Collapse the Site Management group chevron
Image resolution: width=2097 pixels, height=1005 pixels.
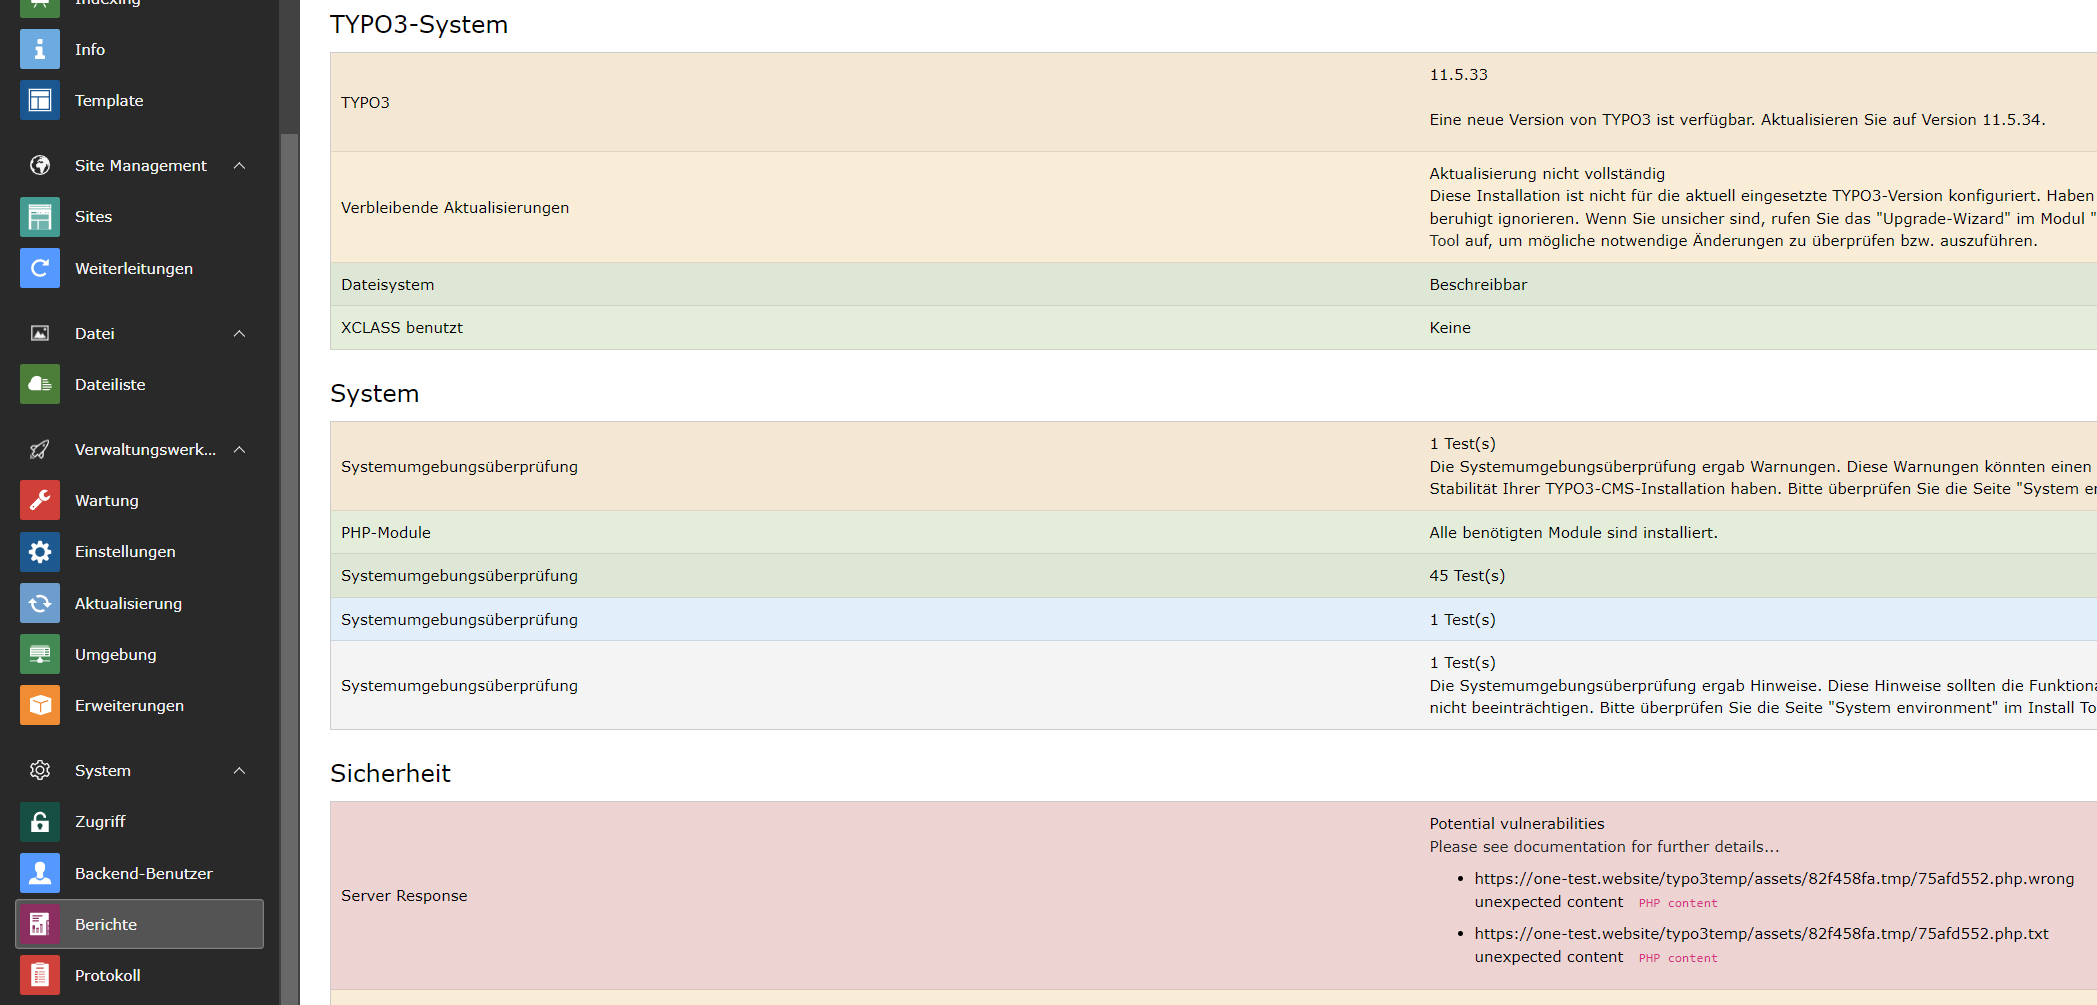click(x=239, y=165)
